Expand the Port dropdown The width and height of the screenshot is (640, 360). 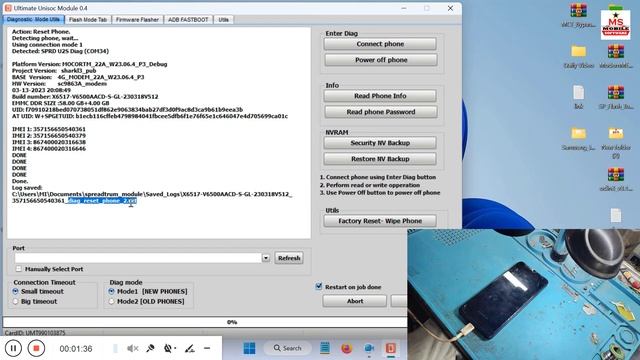point(266,258)
